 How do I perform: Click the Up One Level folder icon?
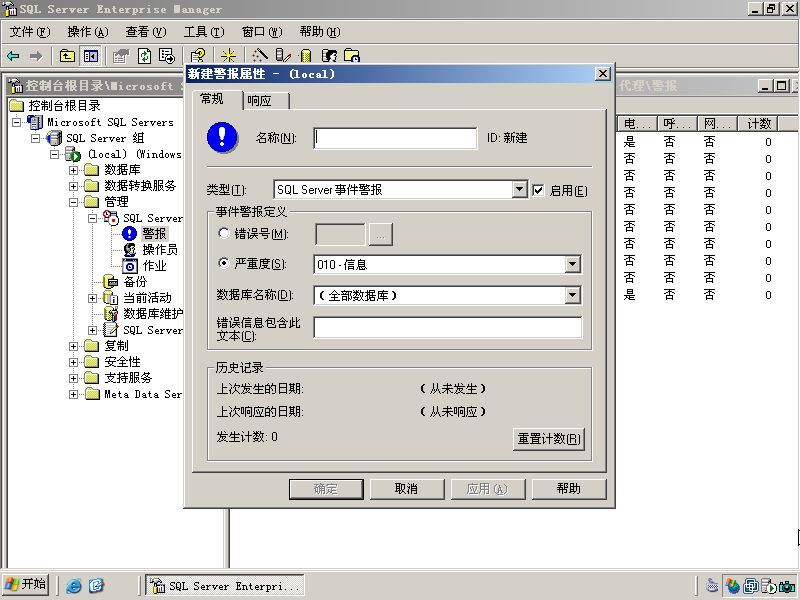(x=67, y=56)
